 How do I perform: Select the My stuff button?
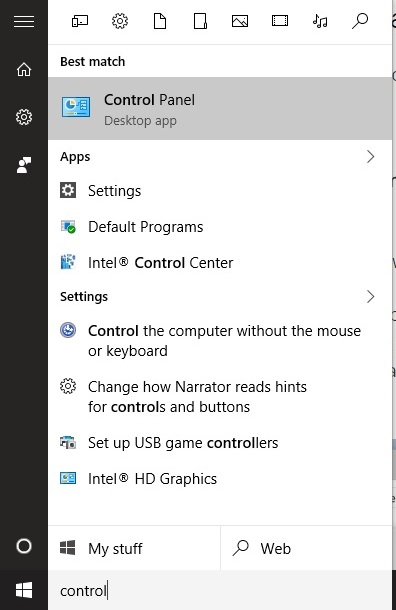tap(134, 548)
